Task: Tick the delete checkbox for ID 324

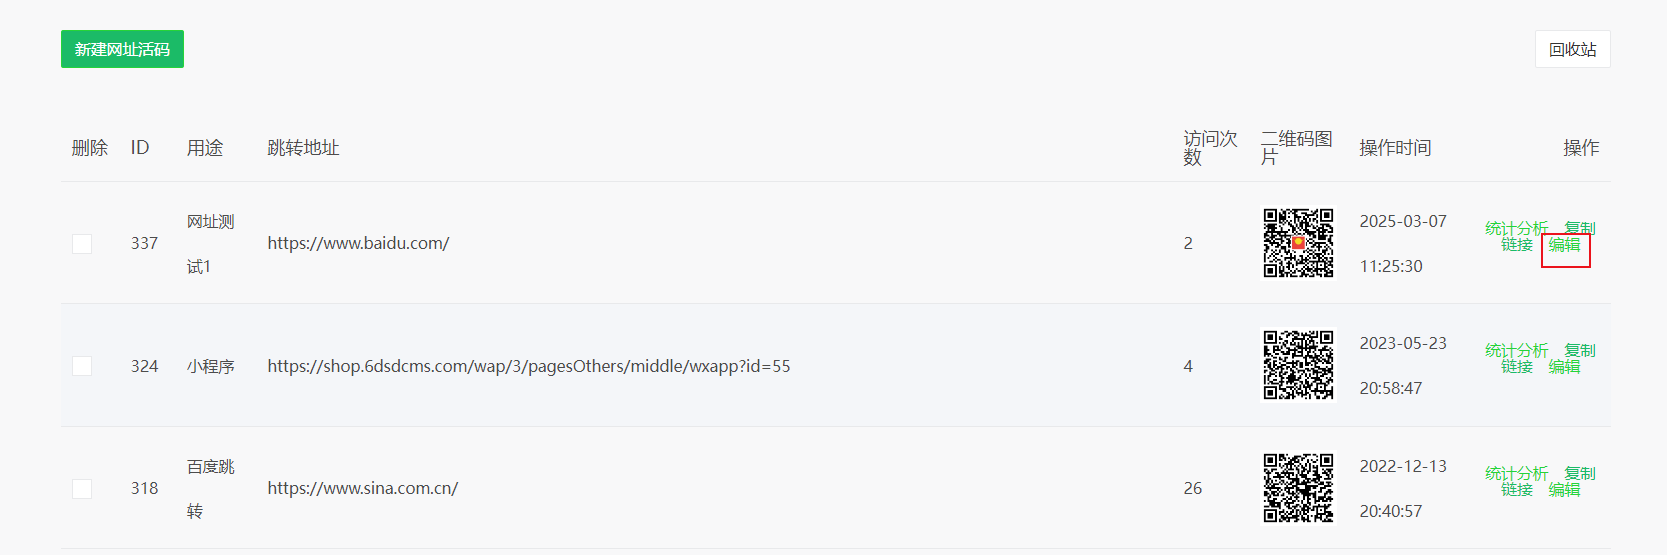Action: coord(82,366)
